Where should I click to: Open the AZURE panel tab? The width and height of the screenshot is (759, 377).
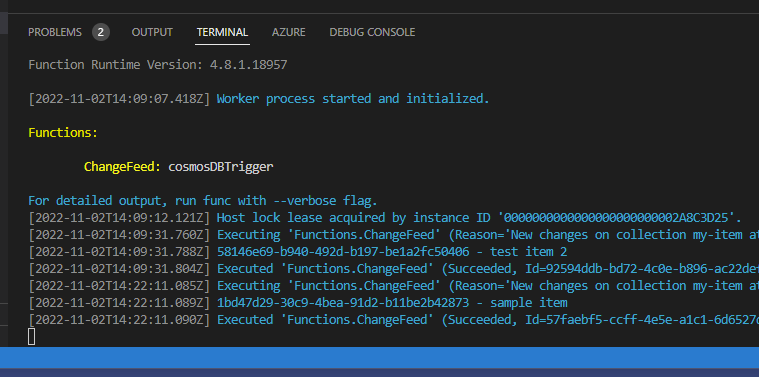[x=288, y=32]
